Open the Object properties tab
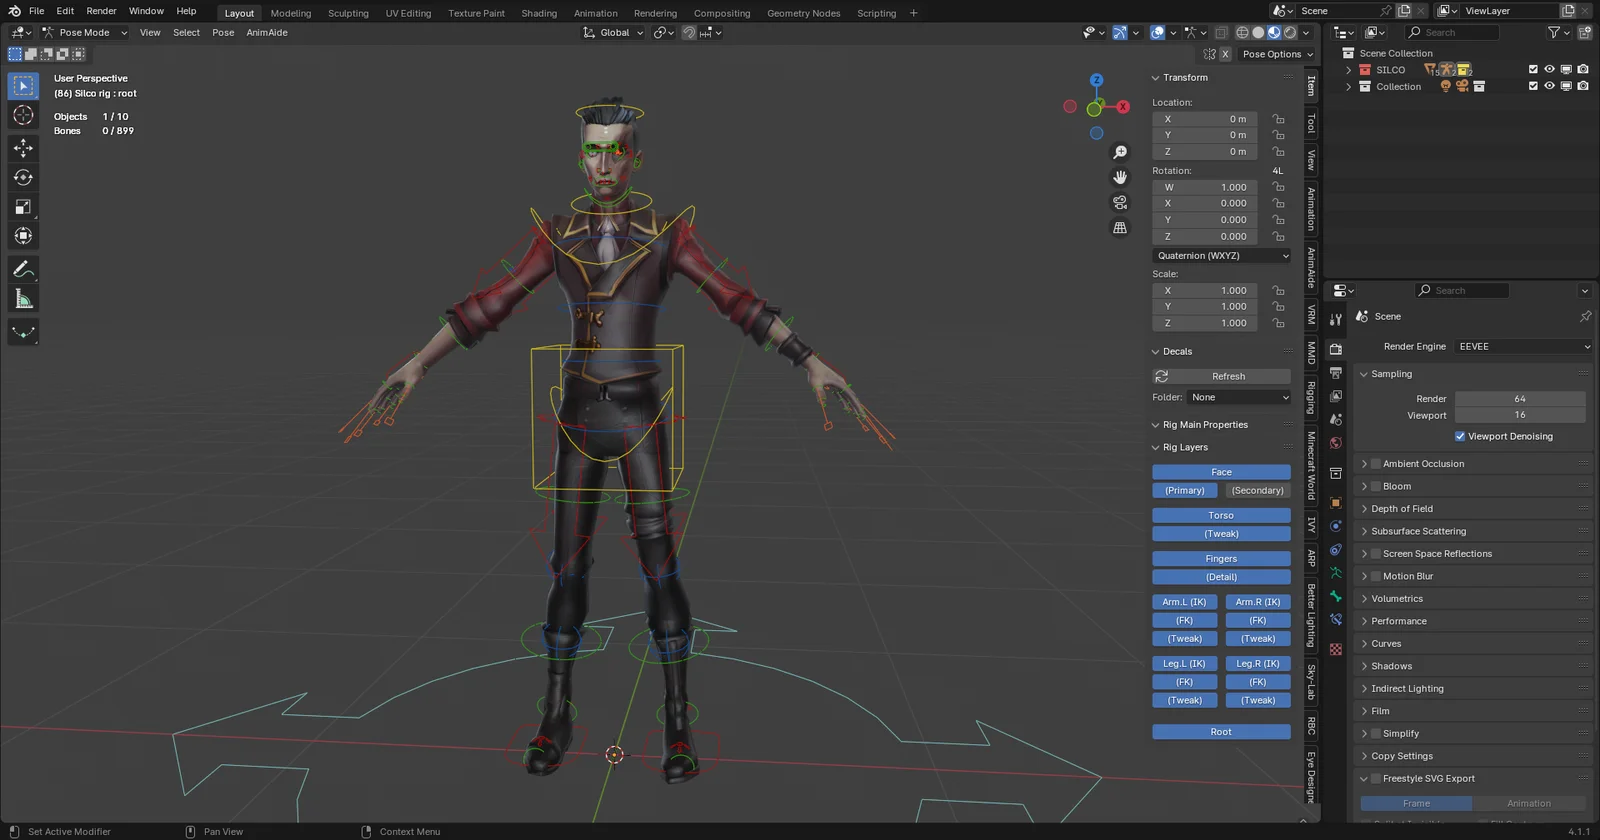Image resolution: width=1600 pixels, height=840 pixels. 1336,503
